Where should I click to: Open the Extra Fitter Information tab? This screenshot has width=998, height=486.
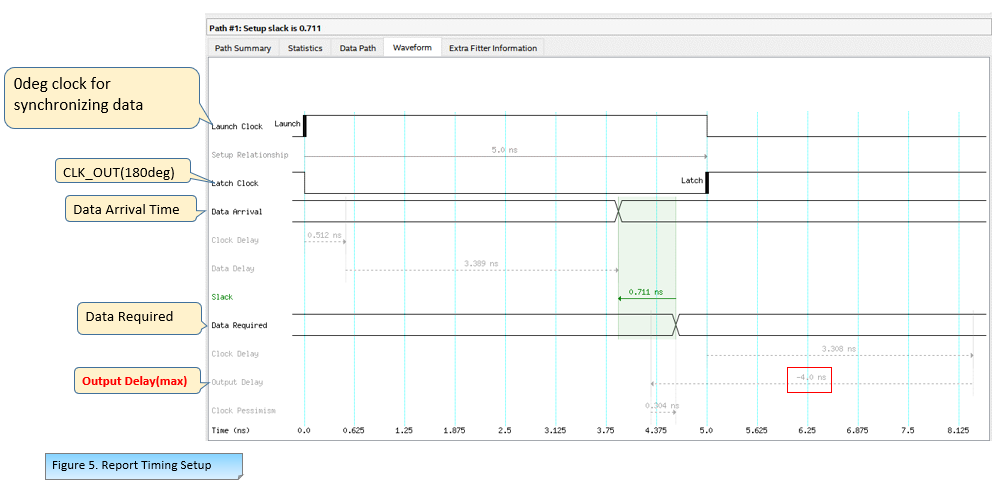[x=492, y=48]
